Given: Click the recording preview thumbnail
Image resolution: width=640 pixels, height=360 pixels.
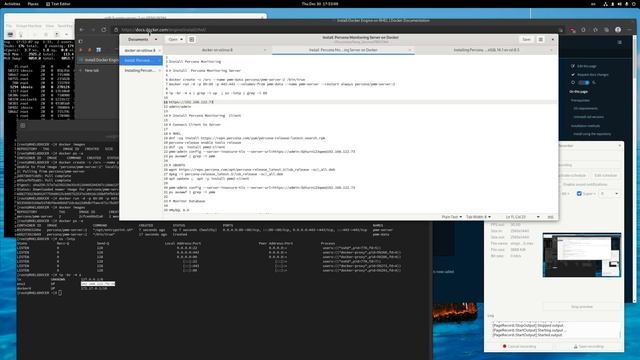Looking at the screenshot, I should [x=582, y=255].
